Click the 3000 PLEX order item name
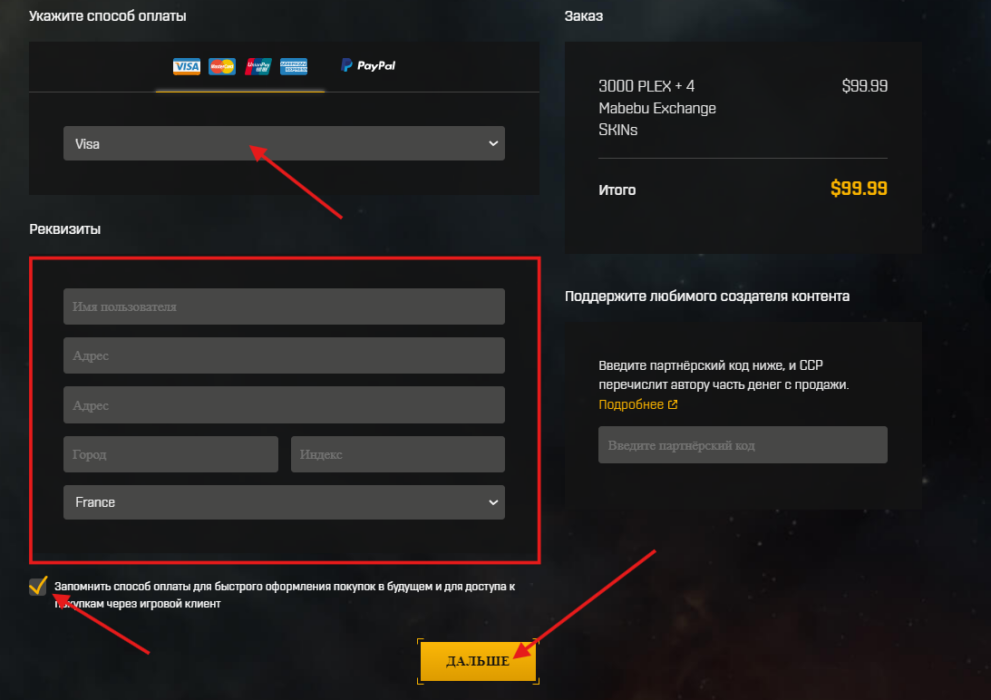Screen dimensions: 991x700 tap(657, 108)
